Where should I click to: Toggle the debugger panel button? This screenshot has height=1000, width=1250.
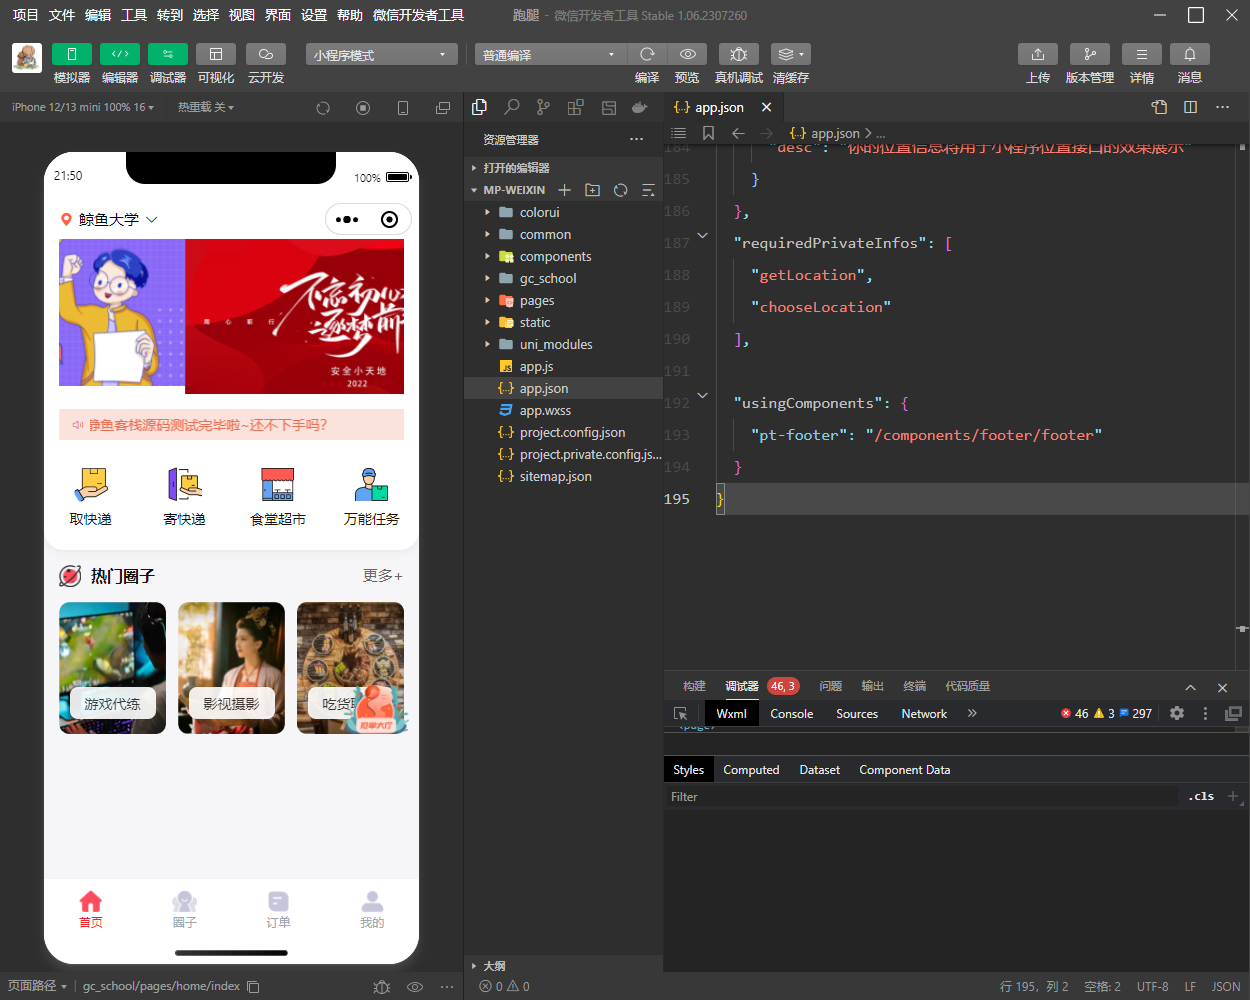tap(168, 54)
